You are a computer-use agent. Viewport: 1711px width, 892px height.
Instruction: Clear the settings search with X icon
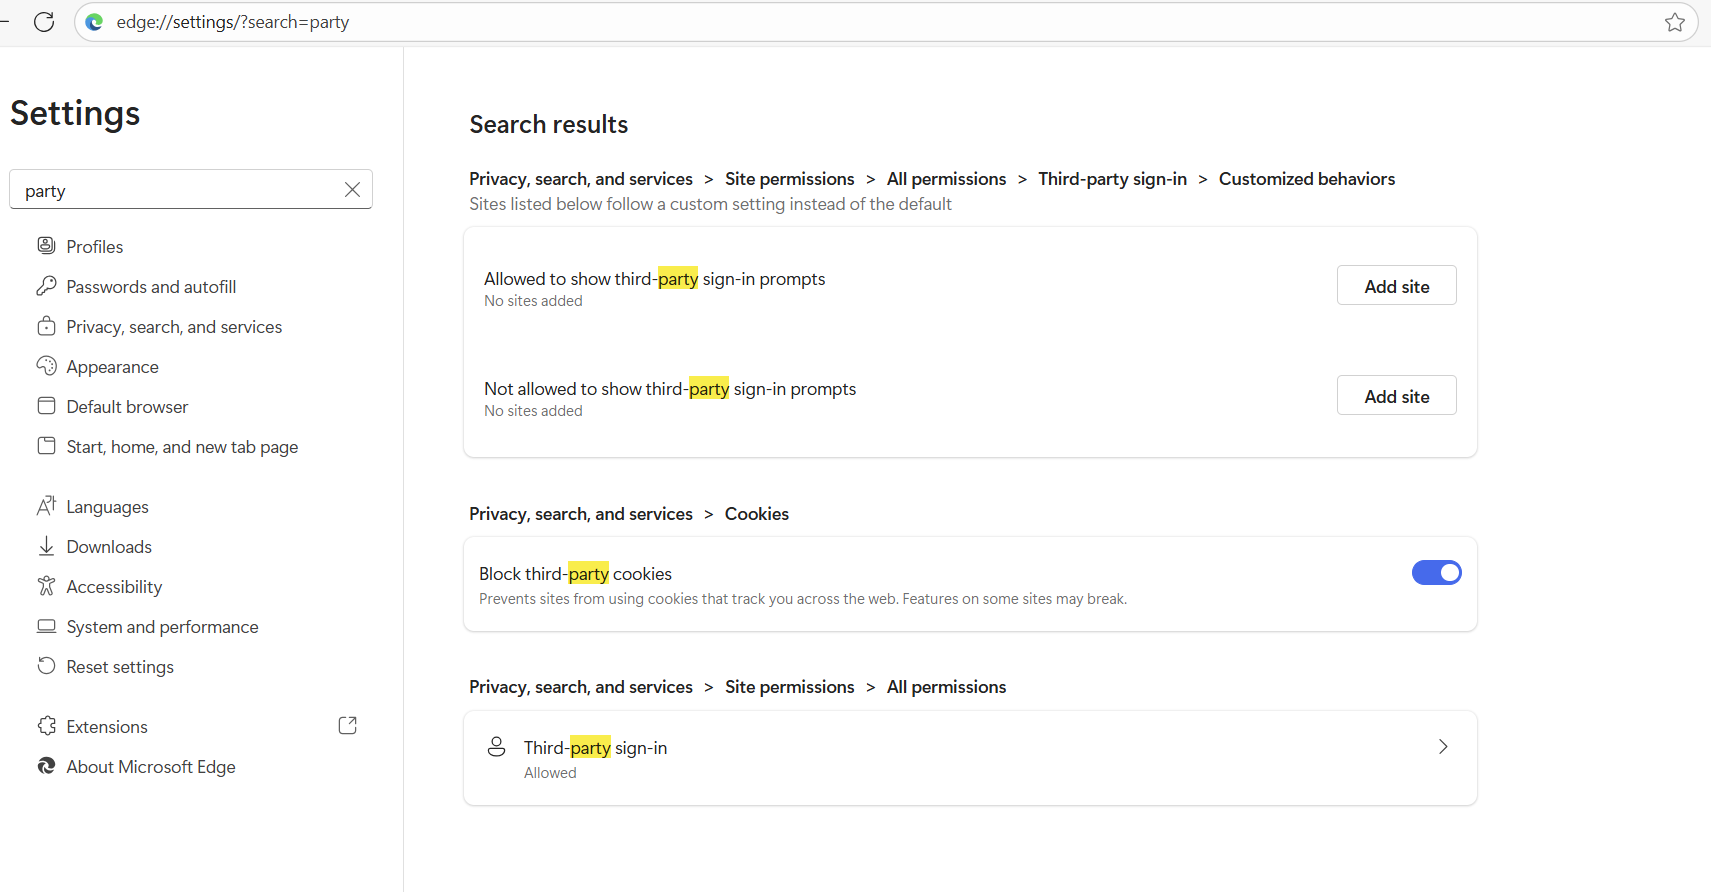tap(352, 190)
